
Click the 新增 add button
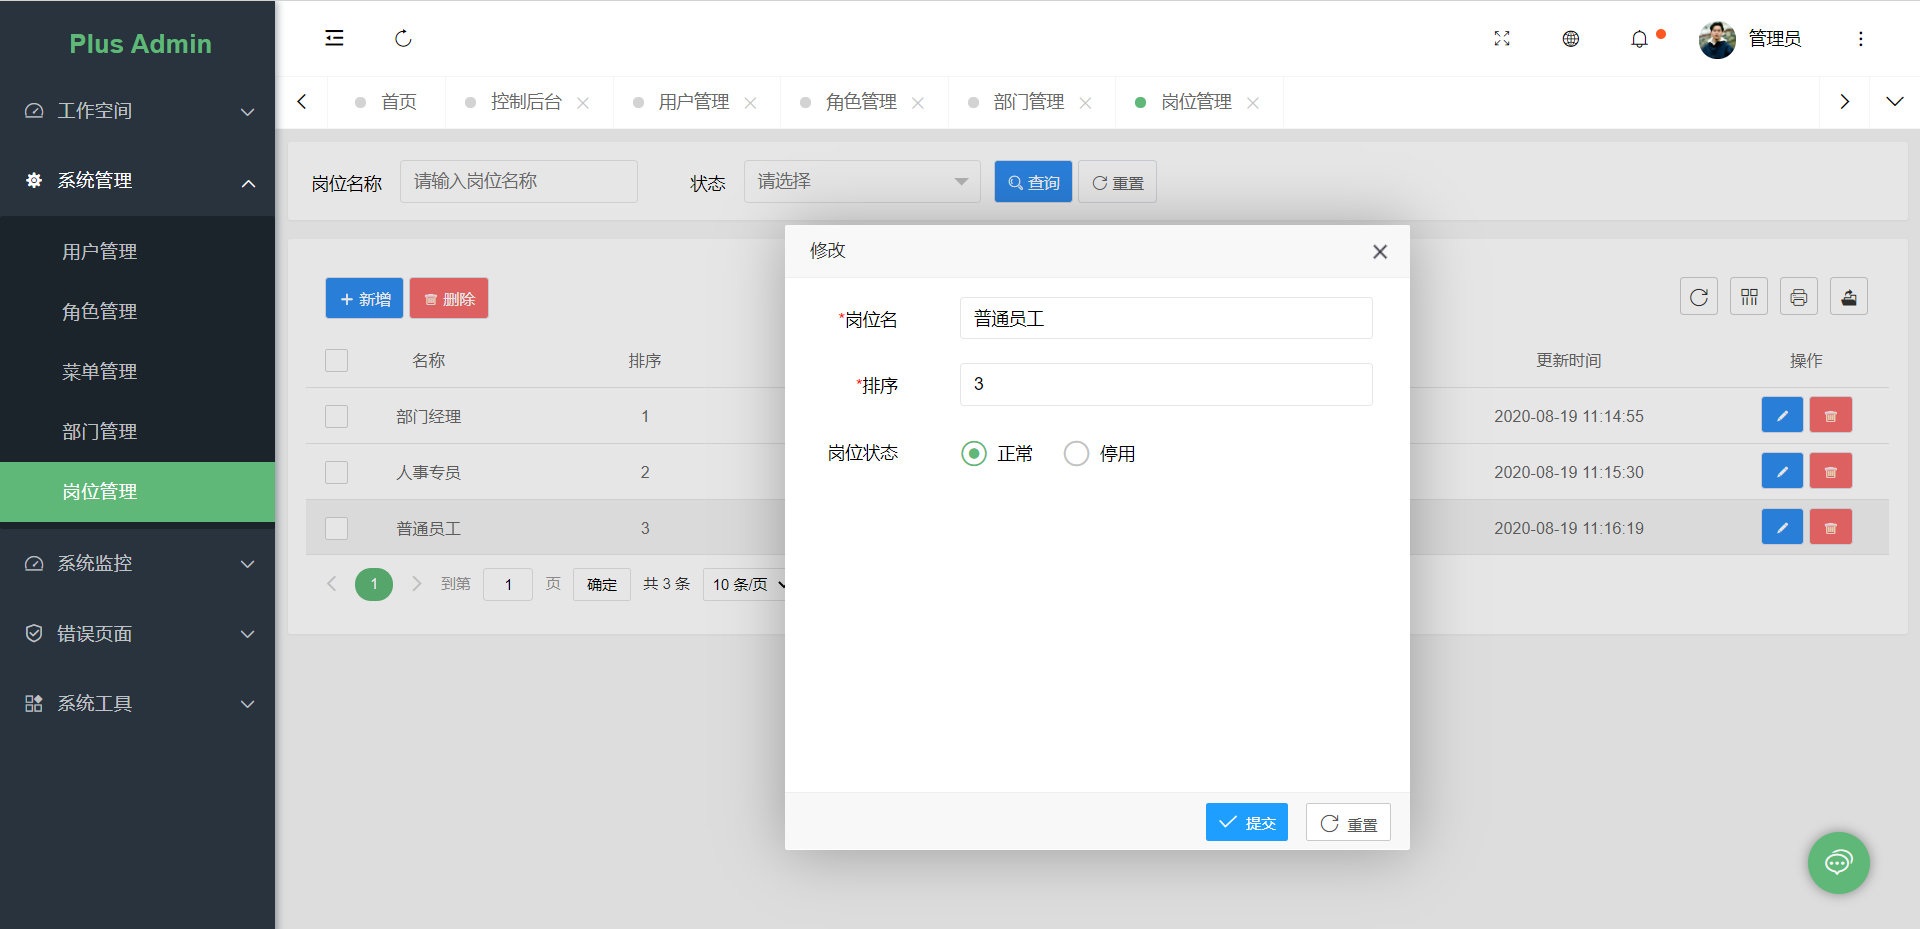pyautogui.click(x=364, y=298)
